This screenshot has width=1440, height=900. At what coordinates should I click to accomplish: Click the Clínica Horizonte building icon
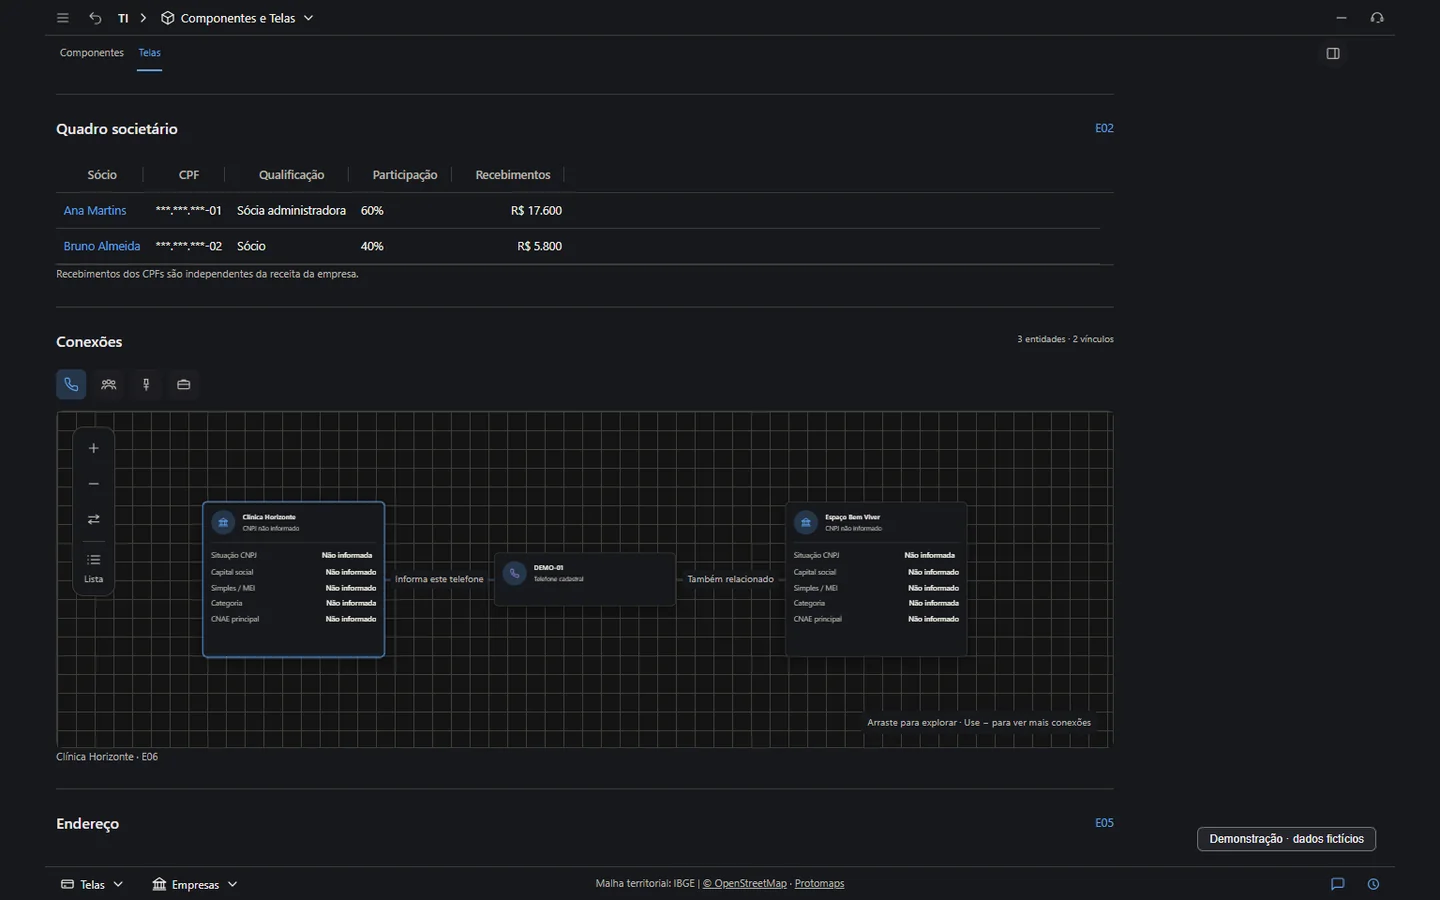click(223, 522)
